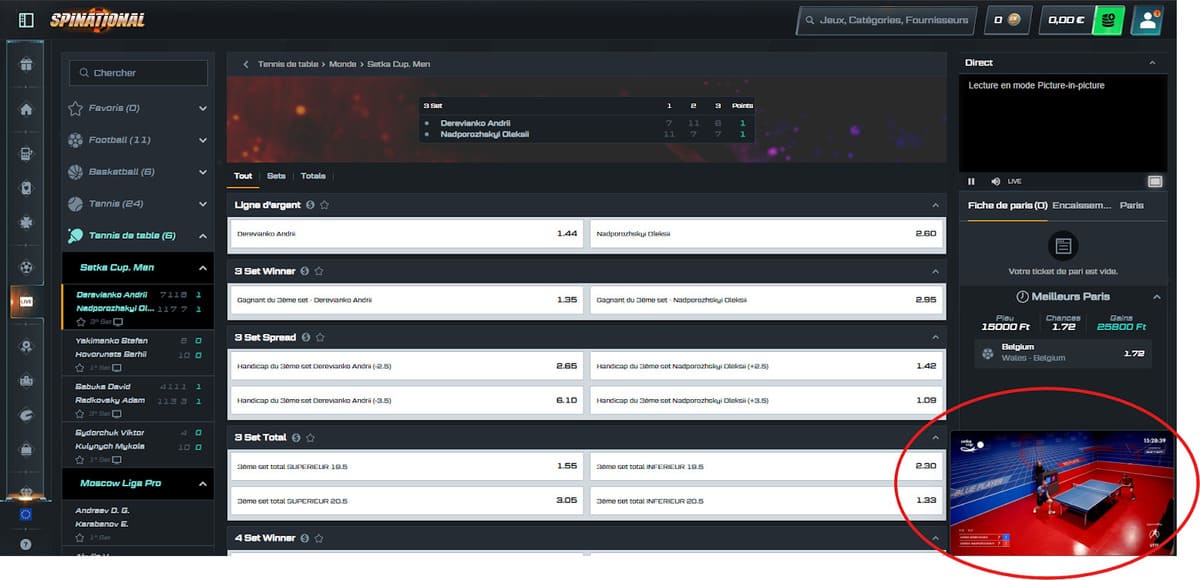Open the search field with the magnifier icon
1200x580 pixels.
(137, 72)
